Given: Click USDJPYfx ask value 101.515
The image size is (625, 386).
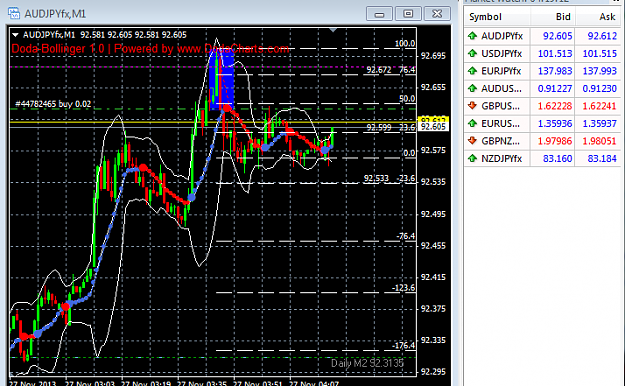Looking at the screenshot, I should [x=600, y=53].
